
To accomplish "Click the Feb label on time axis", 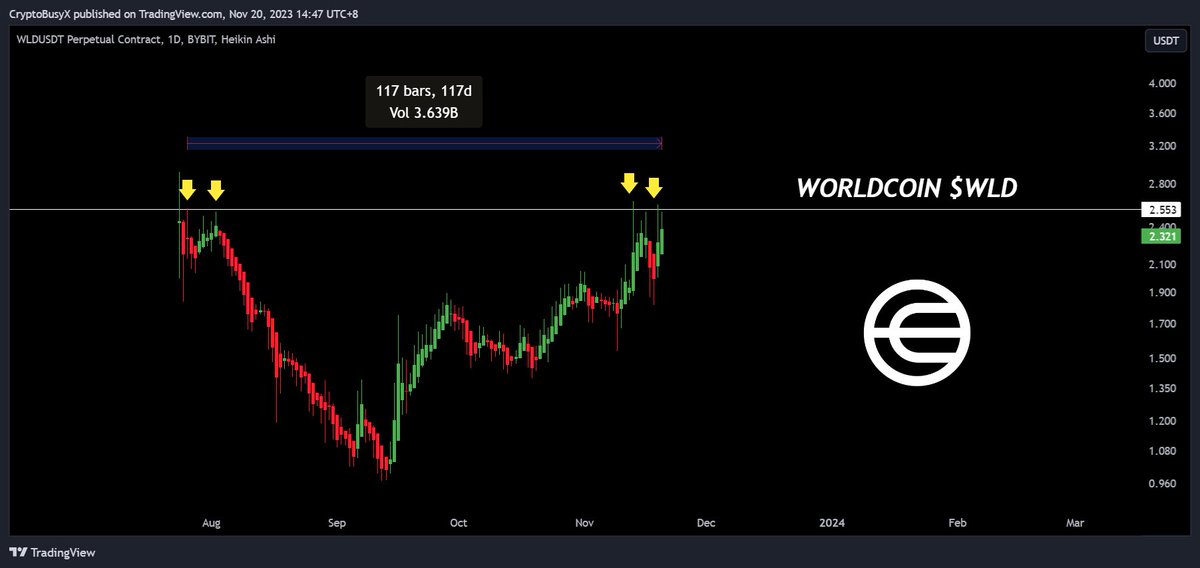I will point(957,523).
